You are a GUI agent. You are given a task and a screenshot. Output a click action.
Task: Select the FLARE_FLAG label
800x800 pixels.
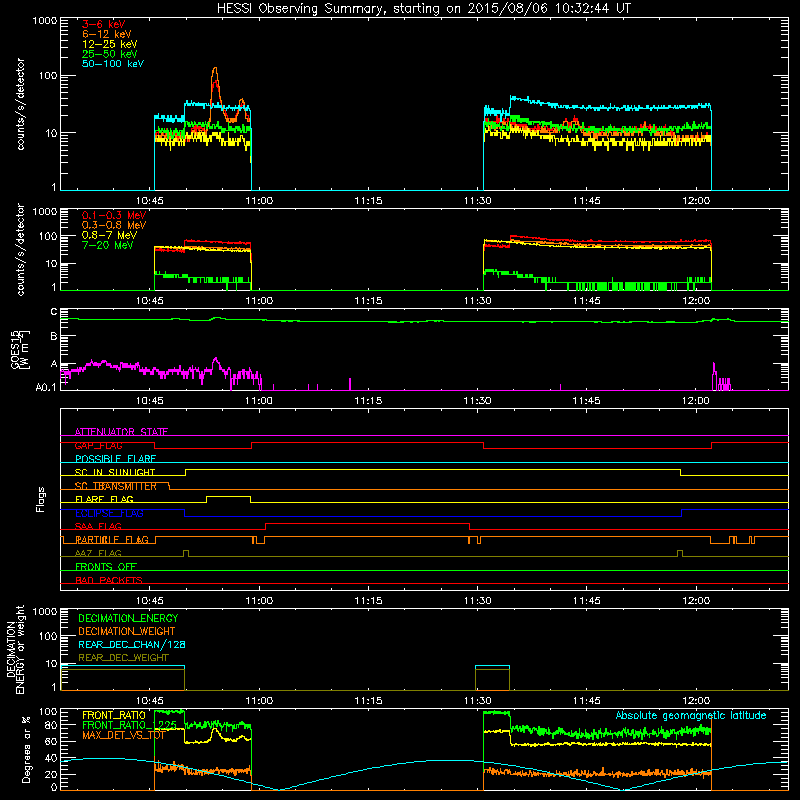(x=104, y=499)
